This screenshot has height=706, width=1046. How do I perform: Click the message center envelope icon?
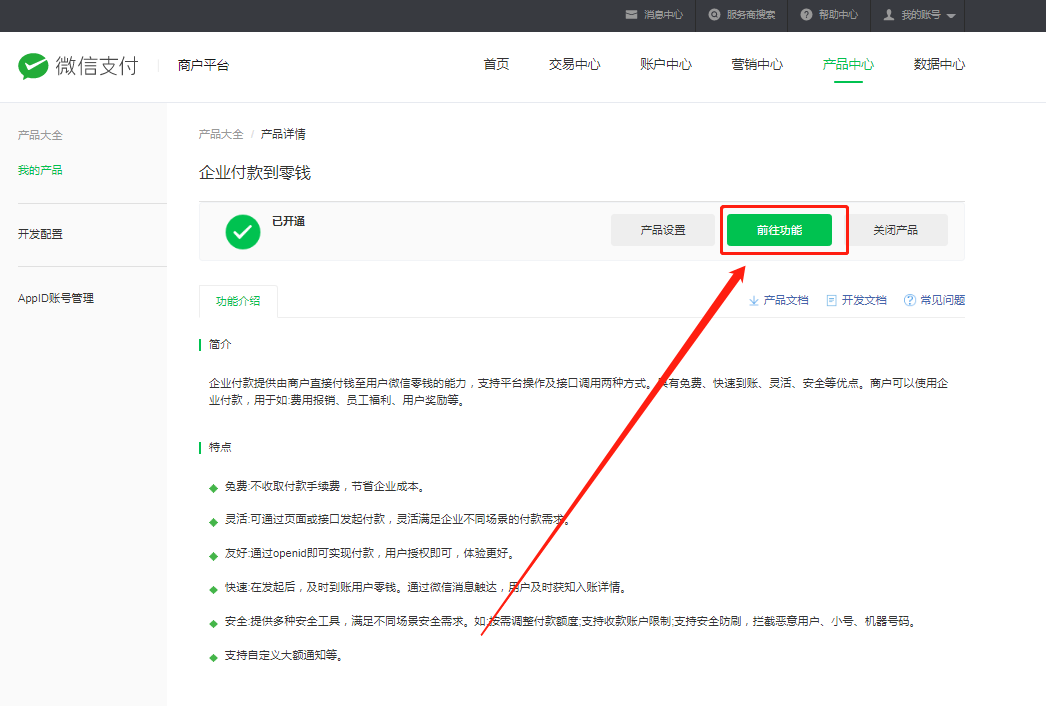tap(631, 15)
